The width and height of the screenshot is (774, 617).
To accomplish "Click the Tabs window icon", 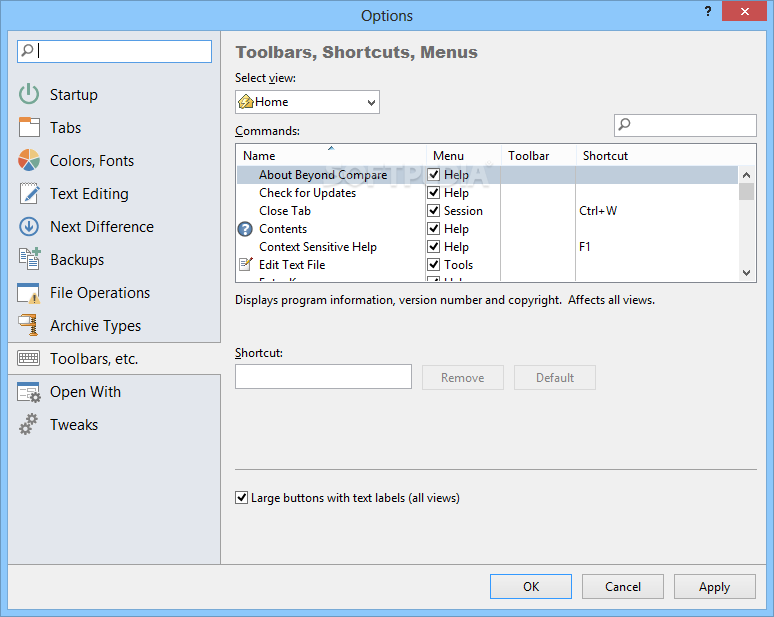I will pyautogui.click(x=29, y=127).
